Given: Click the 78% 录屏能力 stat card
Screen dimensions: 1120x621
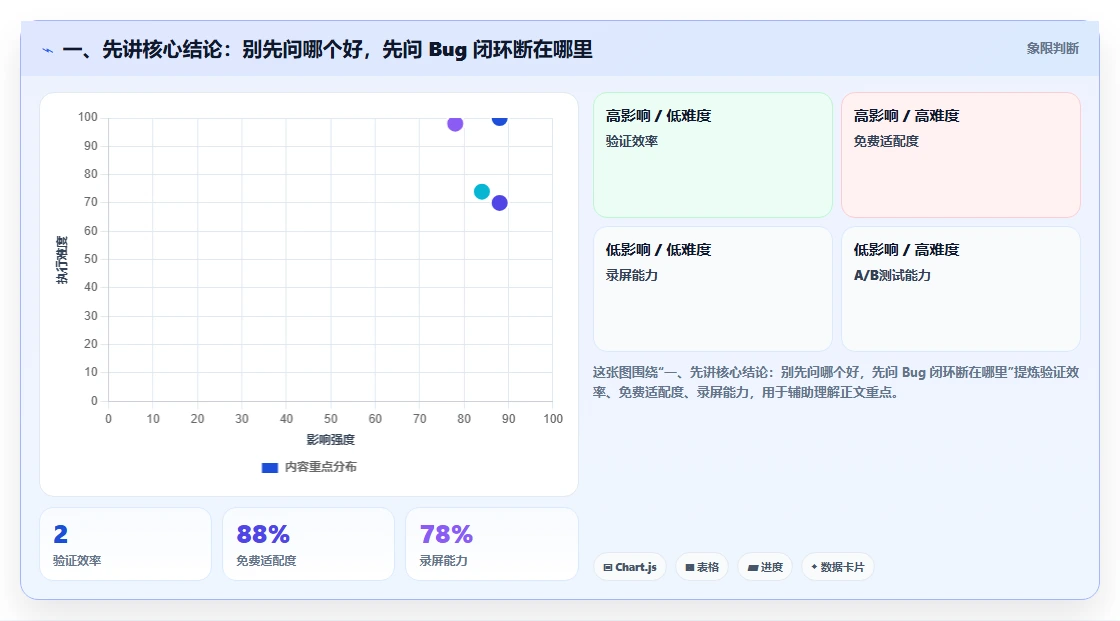Looking at the screenshot, I should (491, 544).
